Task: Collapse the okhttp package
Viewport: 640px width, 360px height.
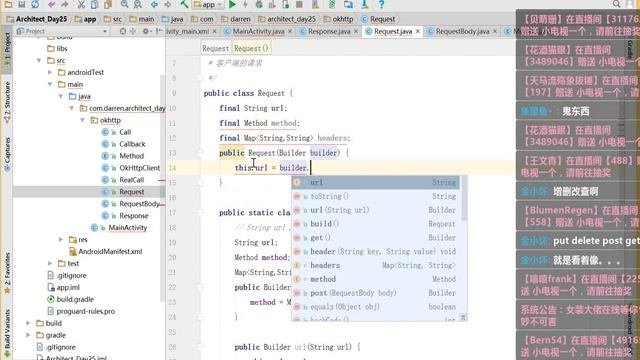Action: (x=83, y=120)
